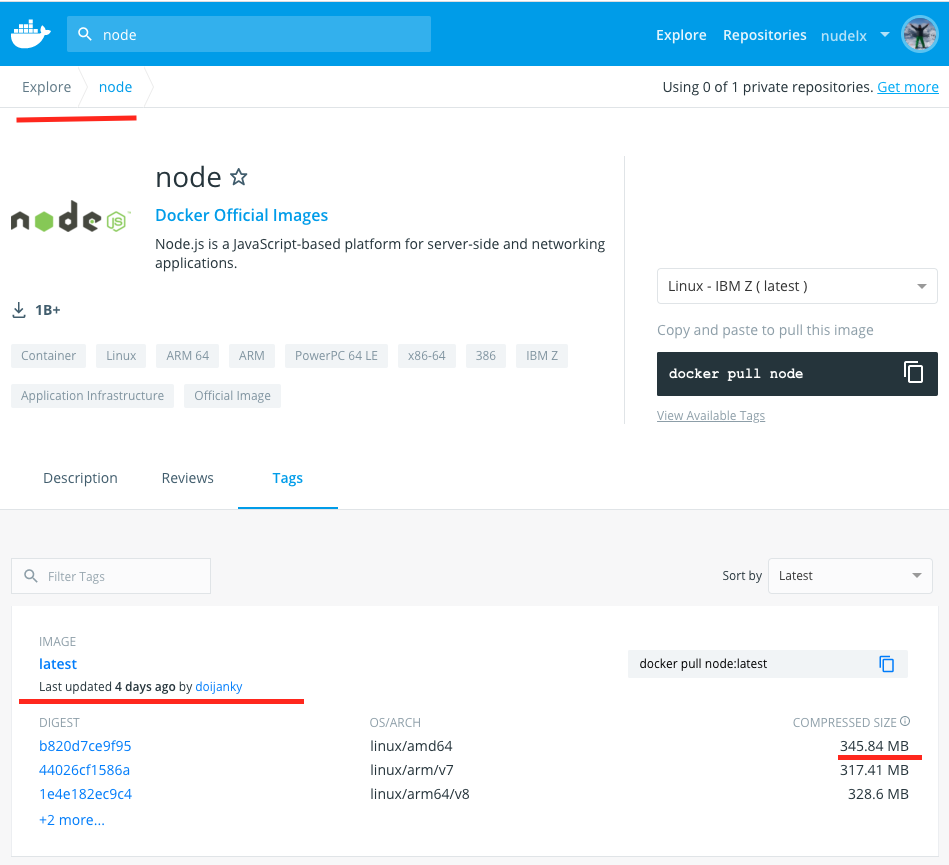
Task: Select the Tags tab
Action: coord(287,478)
